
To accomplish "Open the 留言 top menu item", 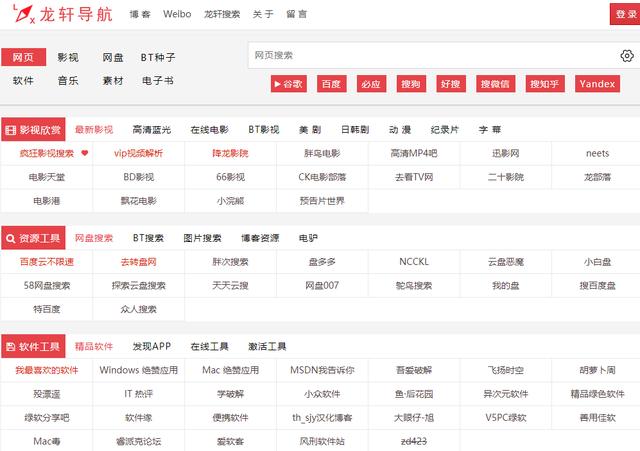I will pyautogui.click(x=296, y=14).
